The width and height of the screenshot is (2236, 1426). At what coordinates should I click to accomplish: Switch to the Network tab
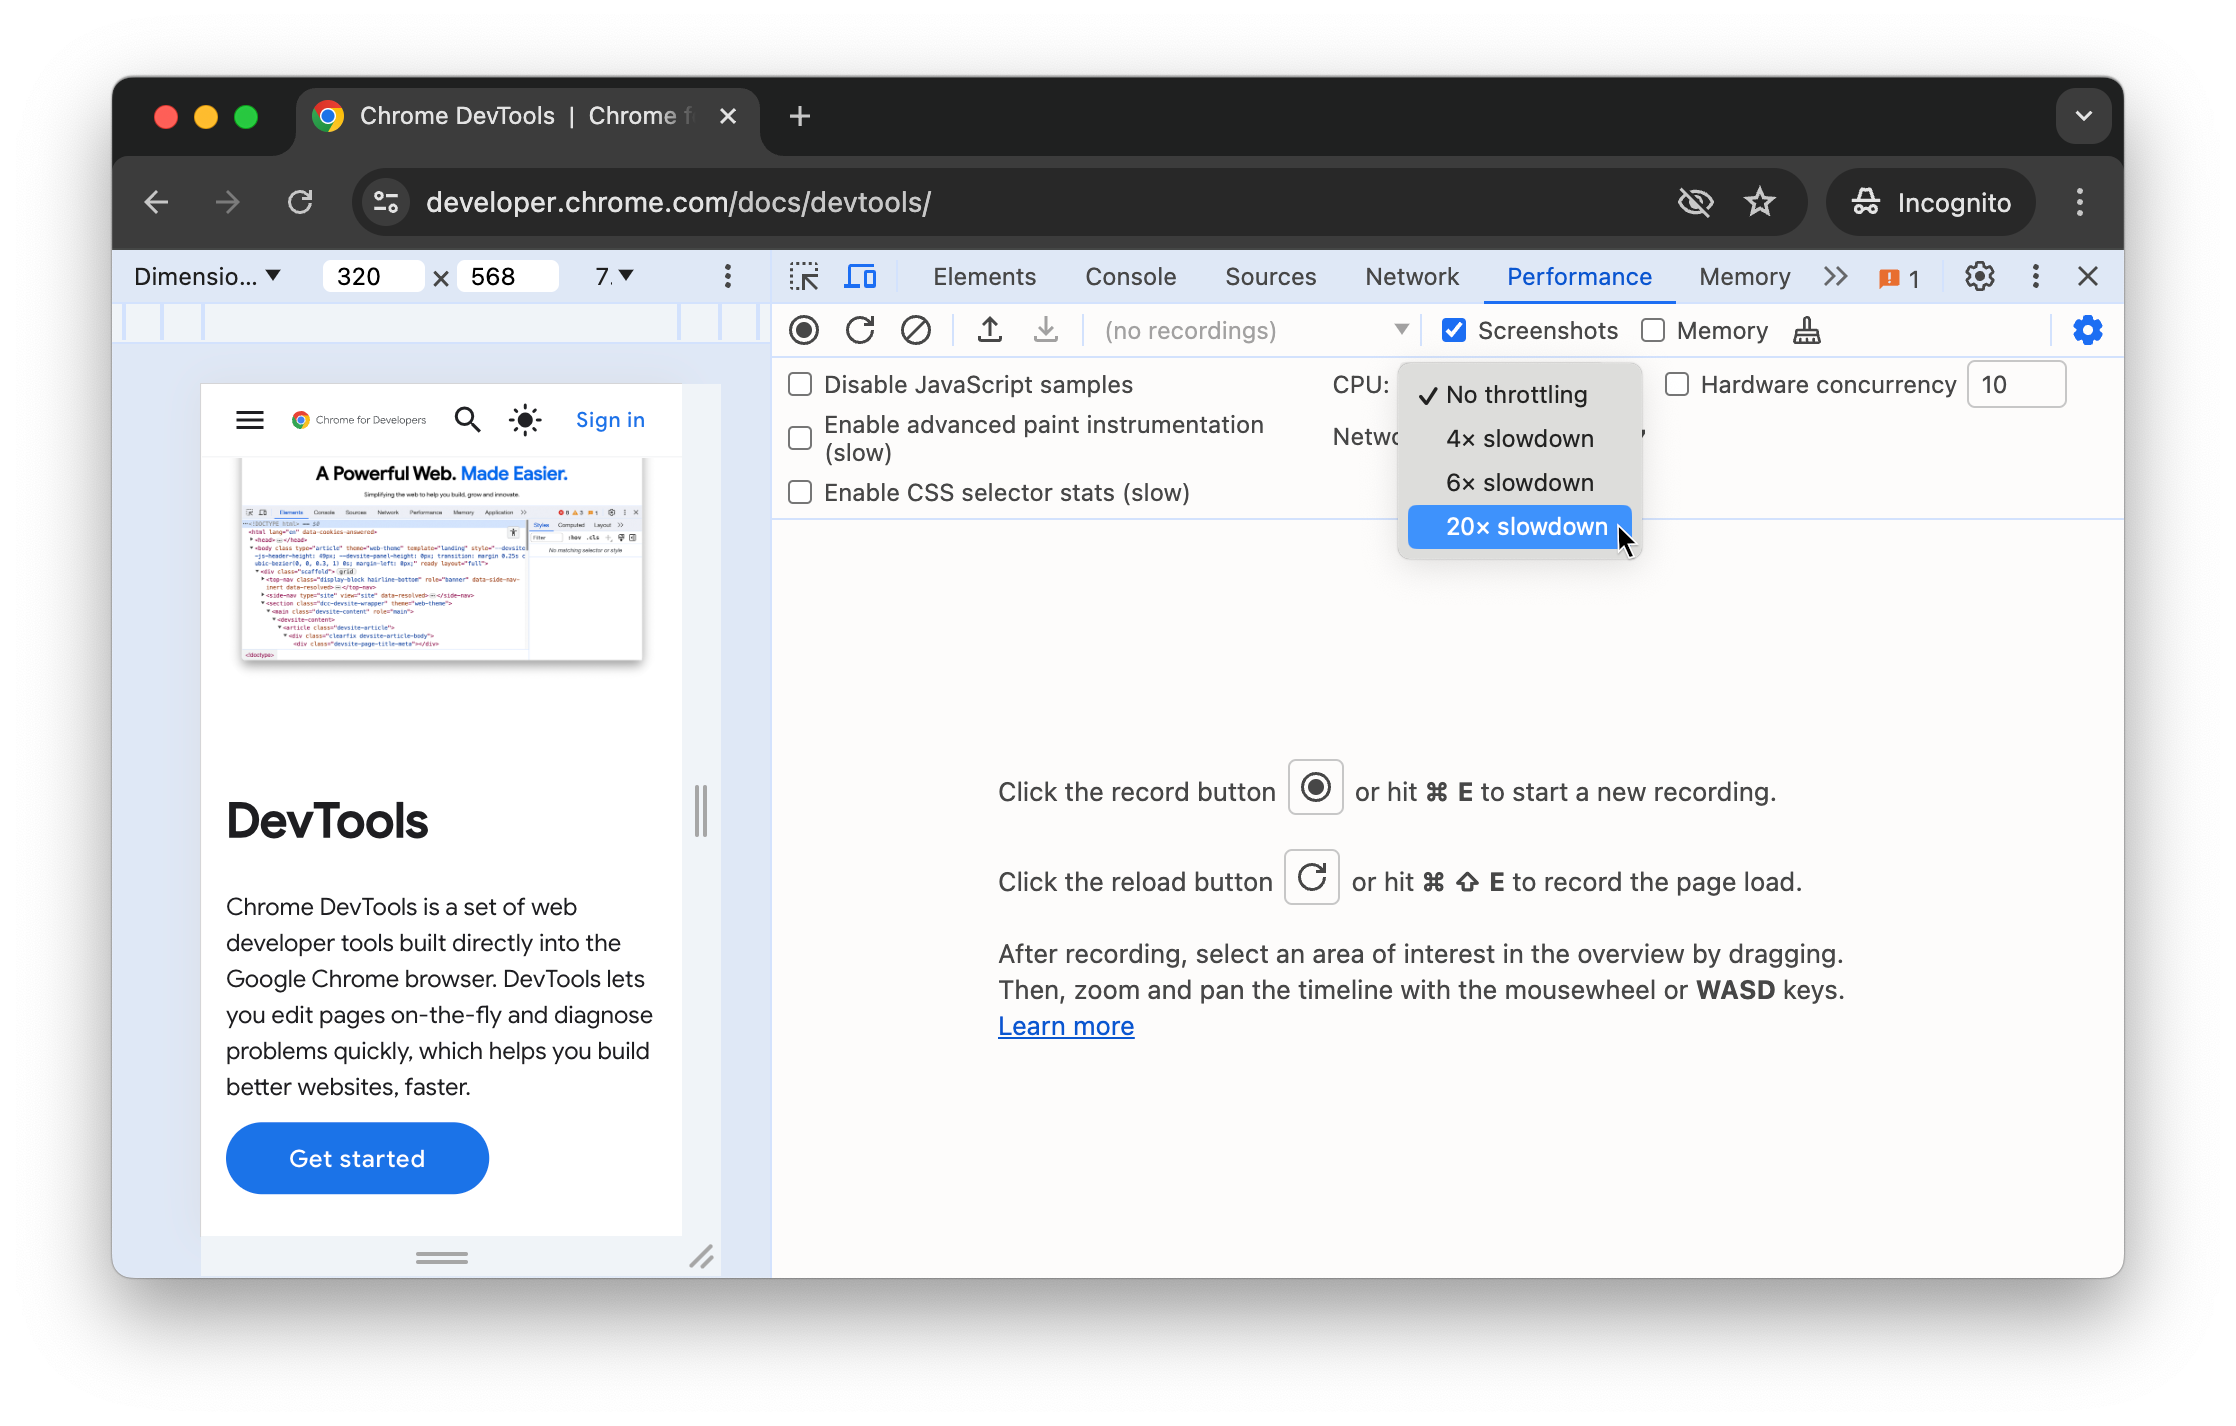[x=1411, y=275]
